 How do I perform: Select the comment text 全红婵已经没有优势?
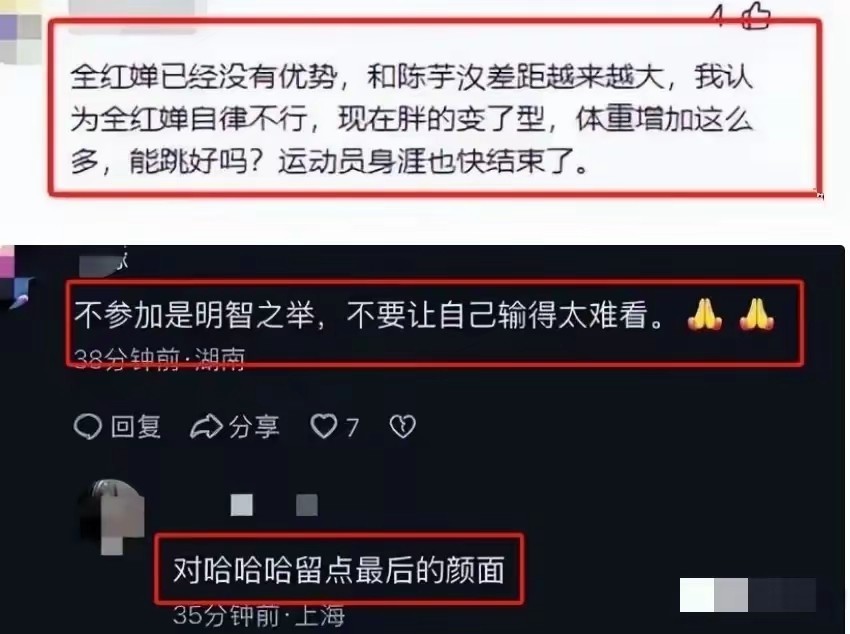click(203, 77)
